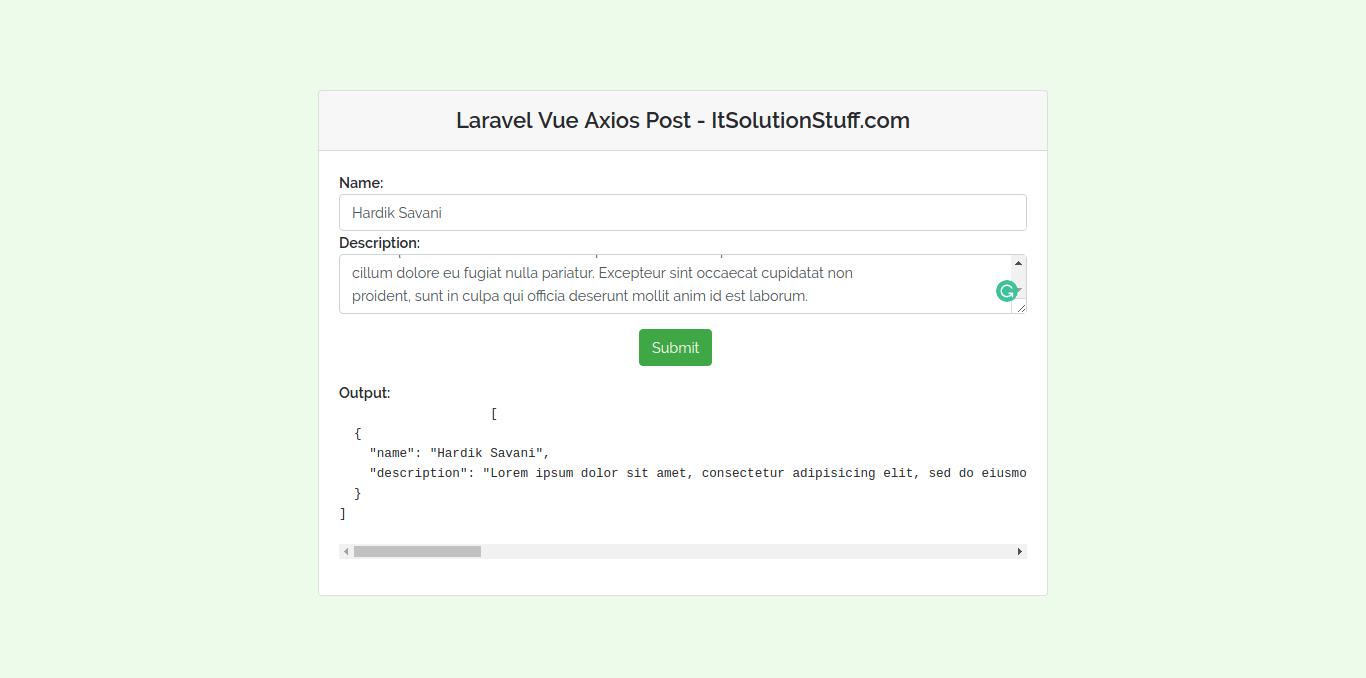Click the JSON name field in the output
The width and height of the screenshot is (1366, 678).
tap(391, 452)
